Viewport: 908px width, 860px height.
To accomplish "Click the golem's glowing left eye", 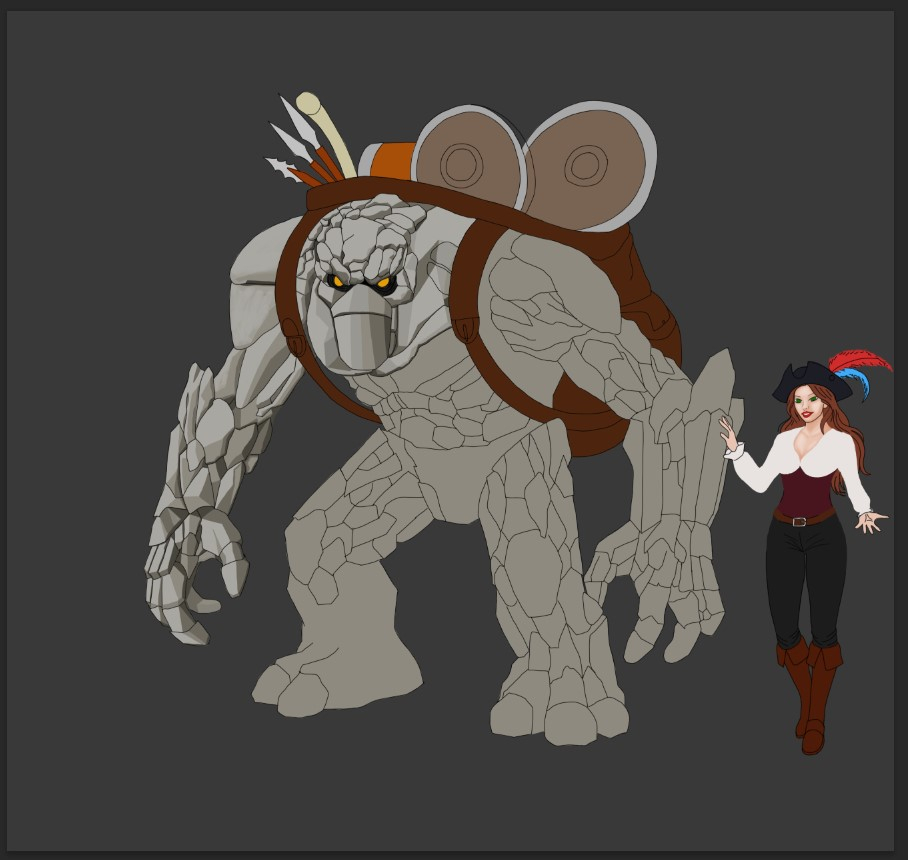I will [338, 282].
